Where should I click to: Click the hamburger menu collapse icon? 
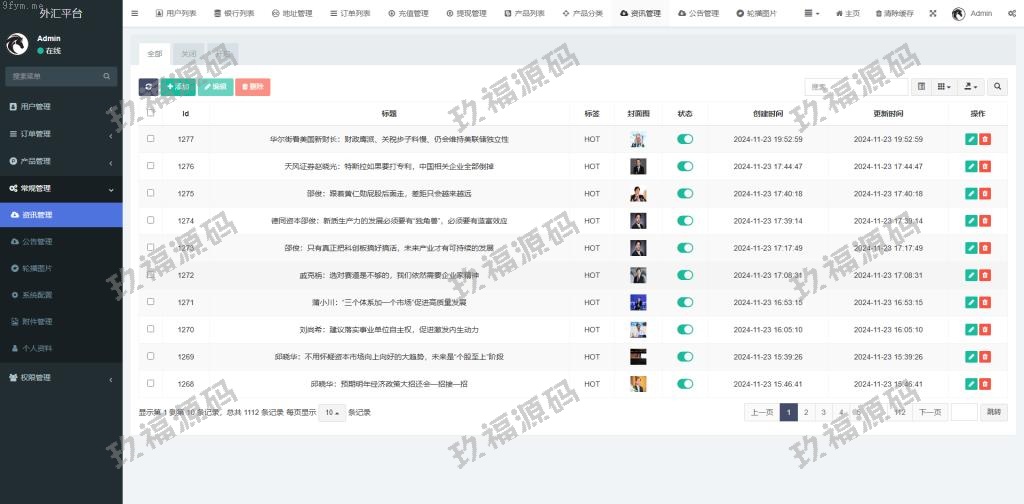pos(135,14)
